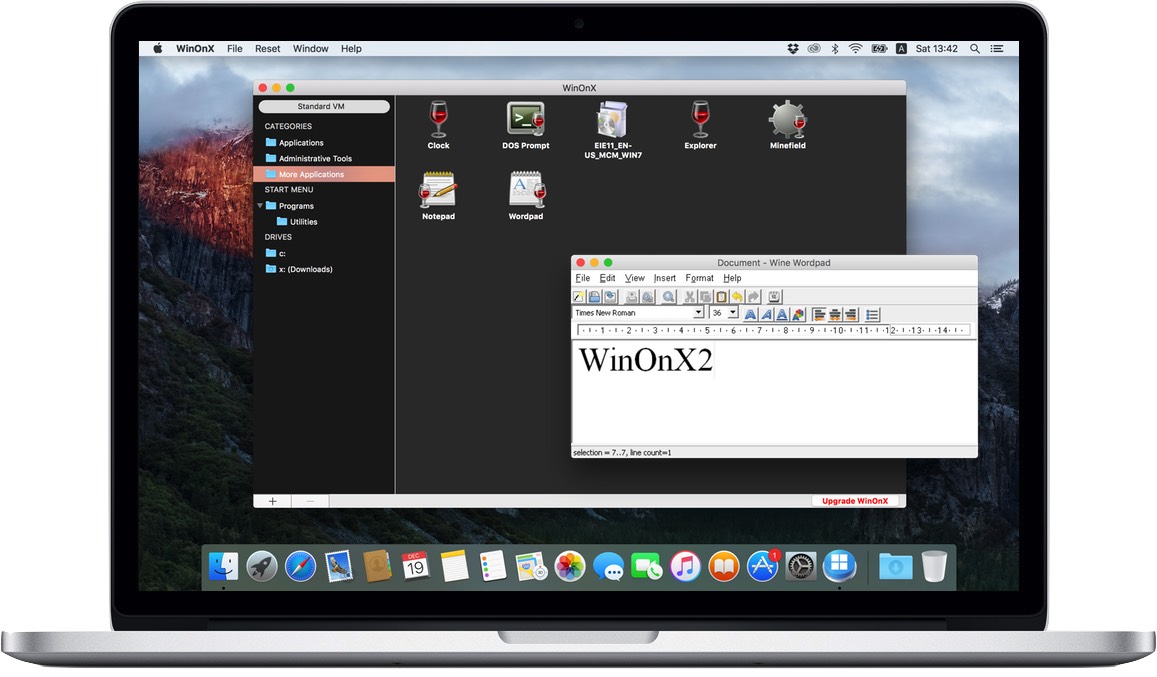Align text left in Wordpad
Screen dimensions: 1157x677
tap(819, 315)
